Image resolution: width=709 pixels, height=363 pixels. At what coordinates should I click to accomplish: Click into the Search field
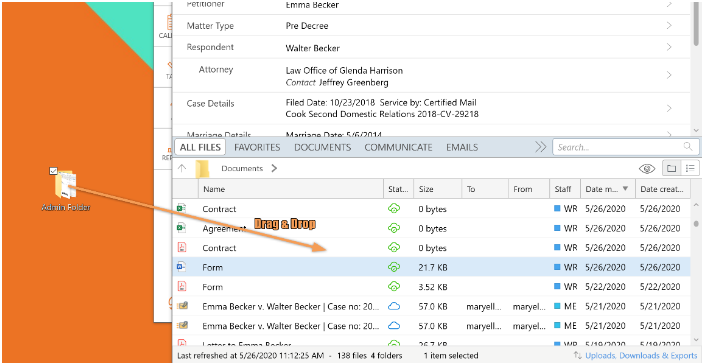pos(625,147)
